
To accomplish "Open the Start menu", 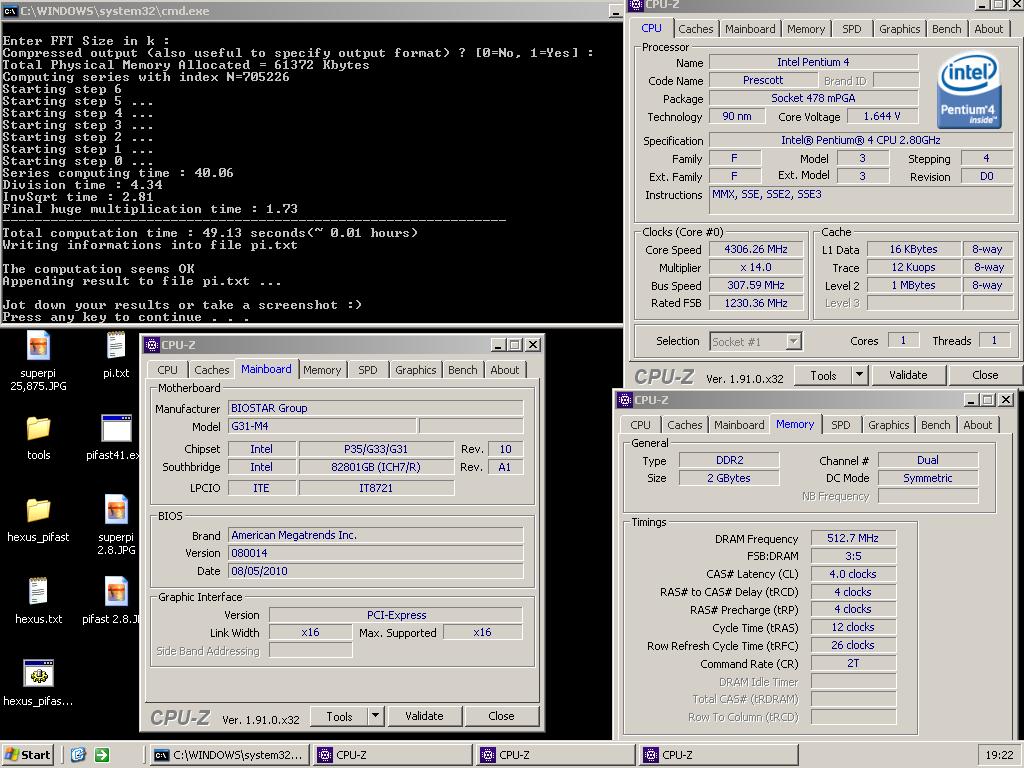I will pos(27,755).
